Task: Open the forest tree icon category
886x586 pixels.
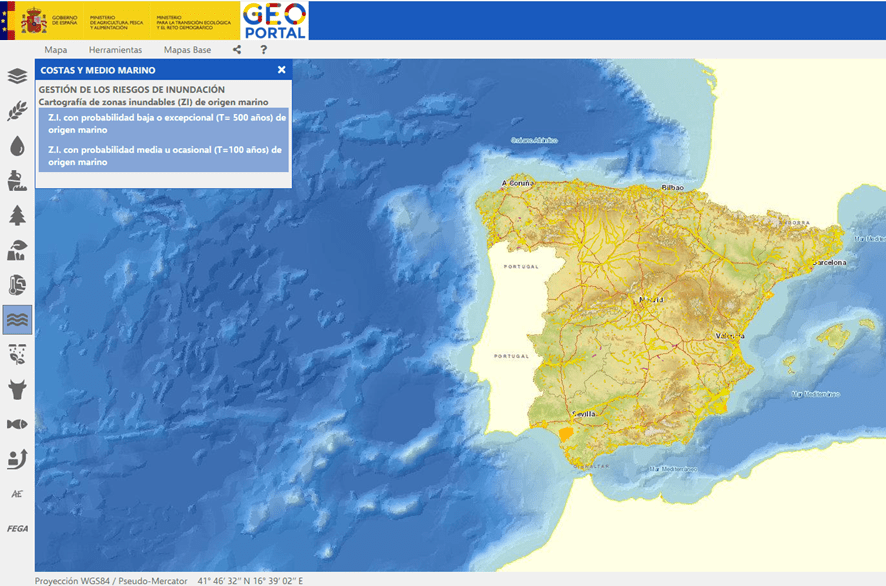Action: coord(17,215)
